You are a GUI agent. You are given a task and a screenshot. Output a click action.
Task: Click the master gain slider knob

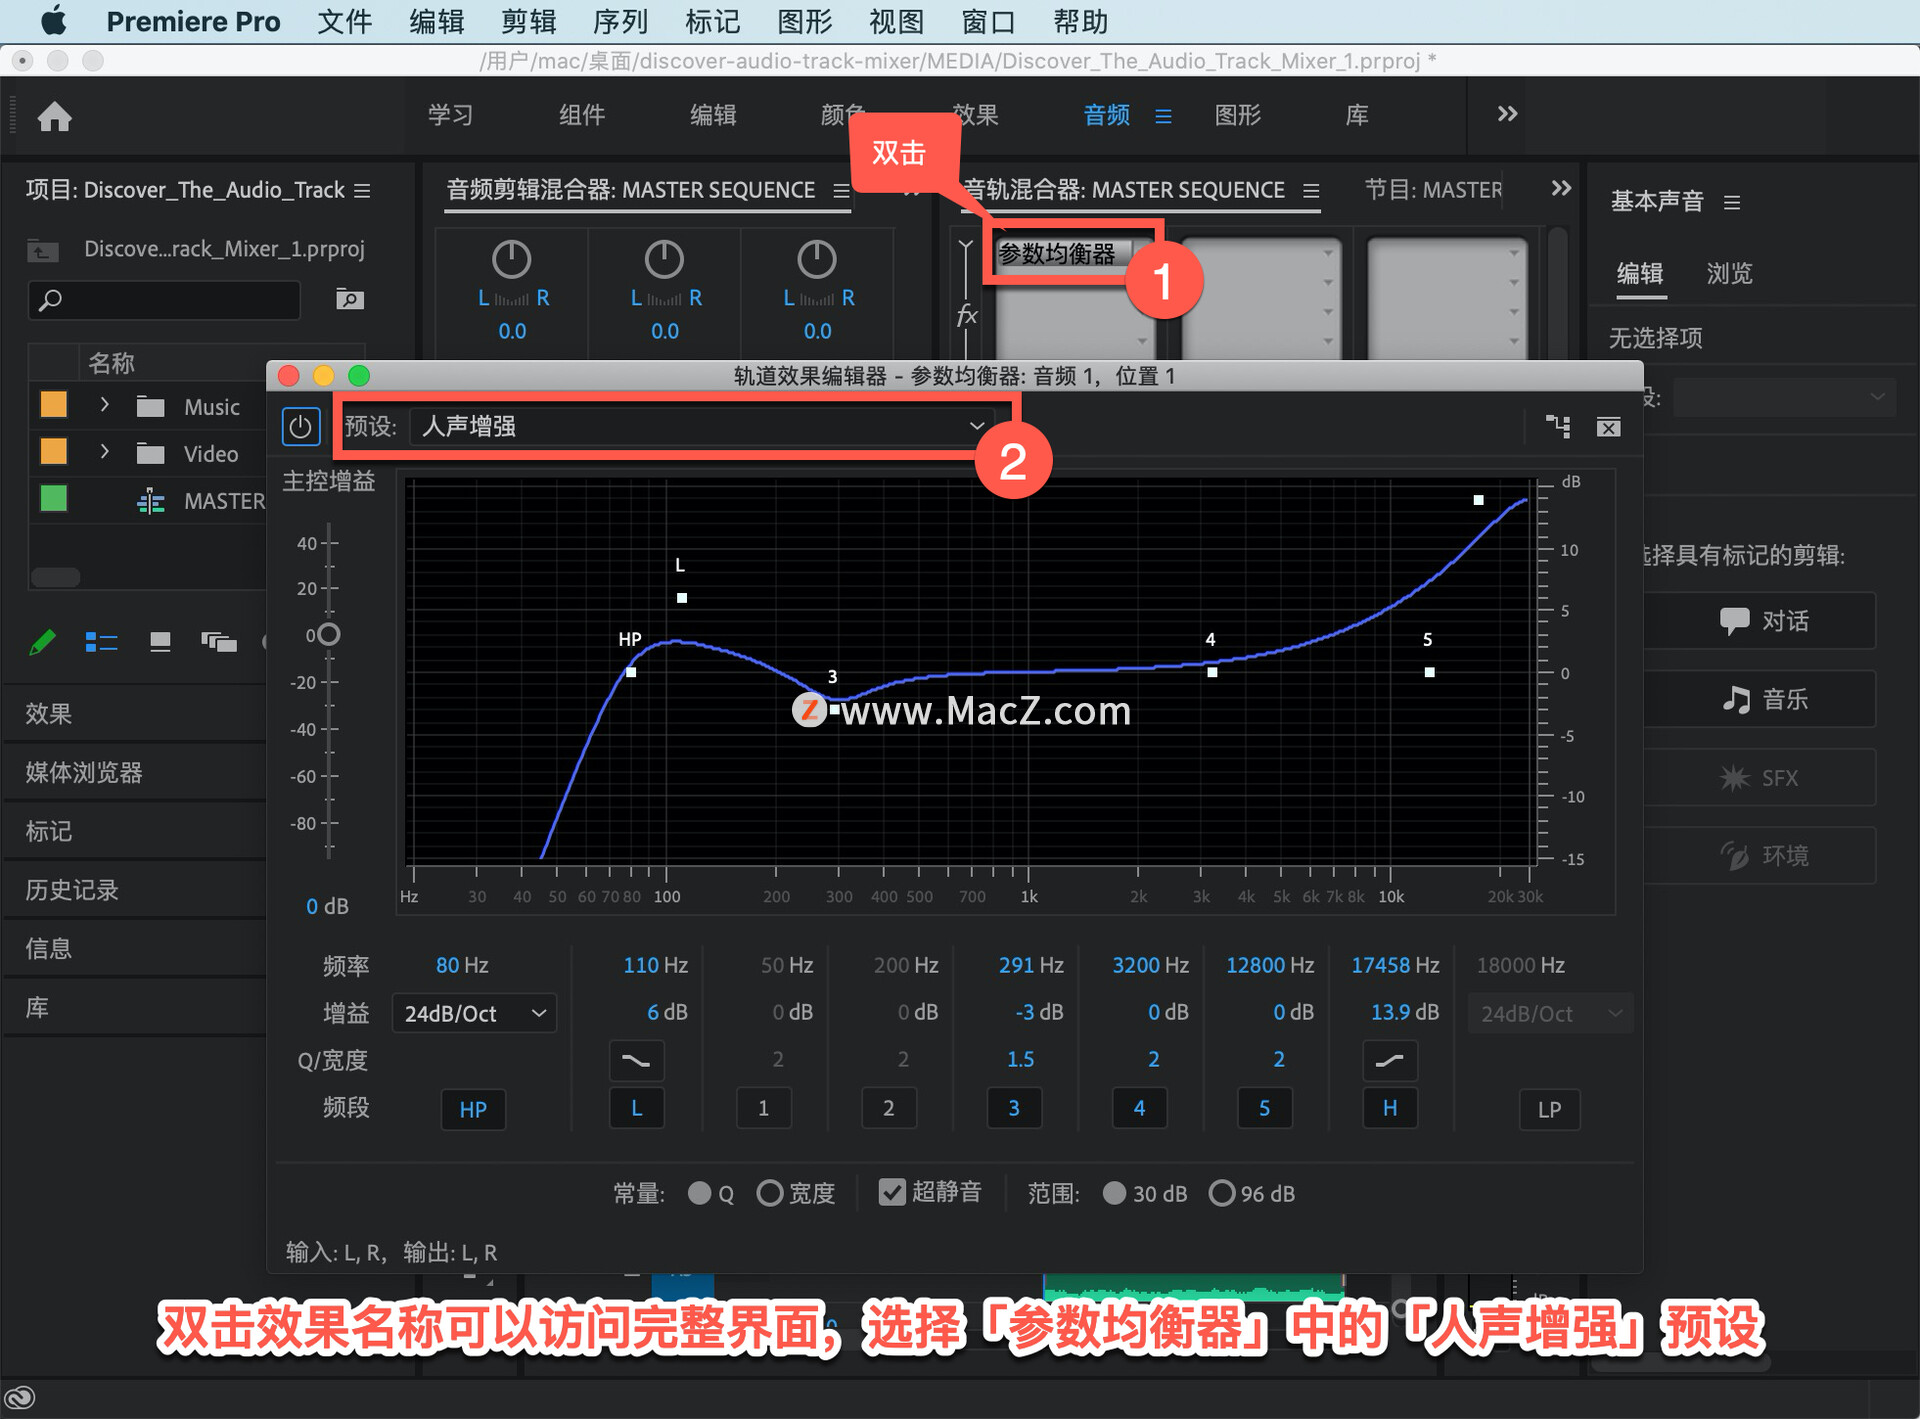click(x=328, y=634)
